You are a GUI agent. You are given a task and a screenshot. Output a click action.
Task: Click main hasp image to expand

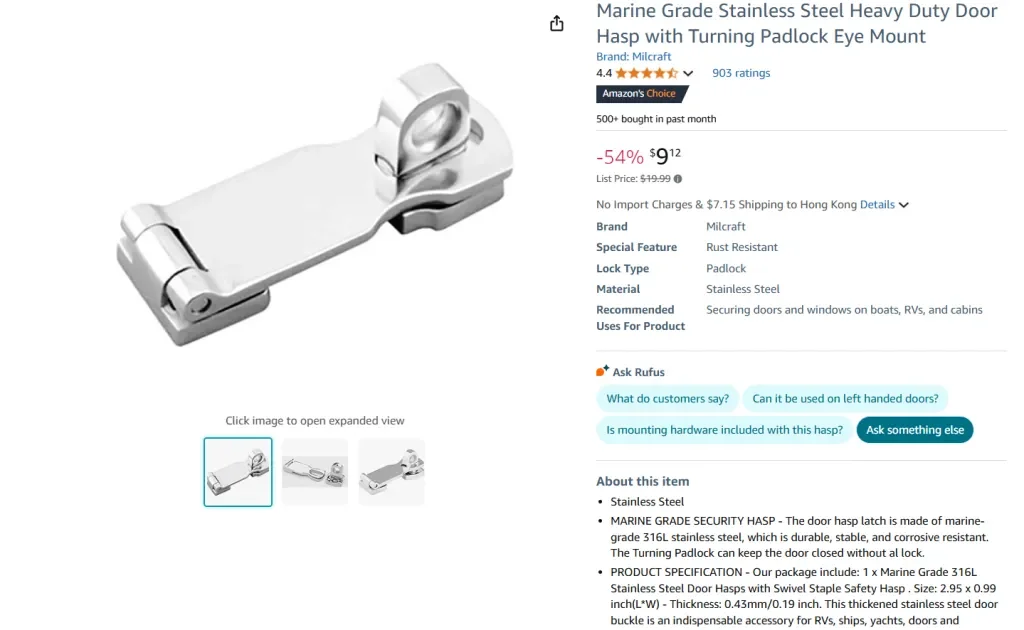click(315, 205)
